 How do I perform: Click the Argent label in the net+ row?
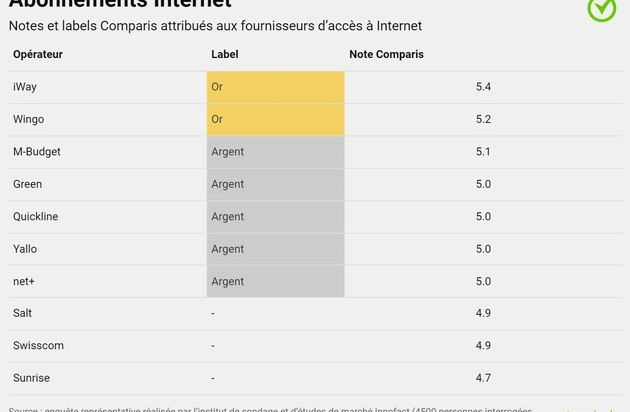click(228, 281)
